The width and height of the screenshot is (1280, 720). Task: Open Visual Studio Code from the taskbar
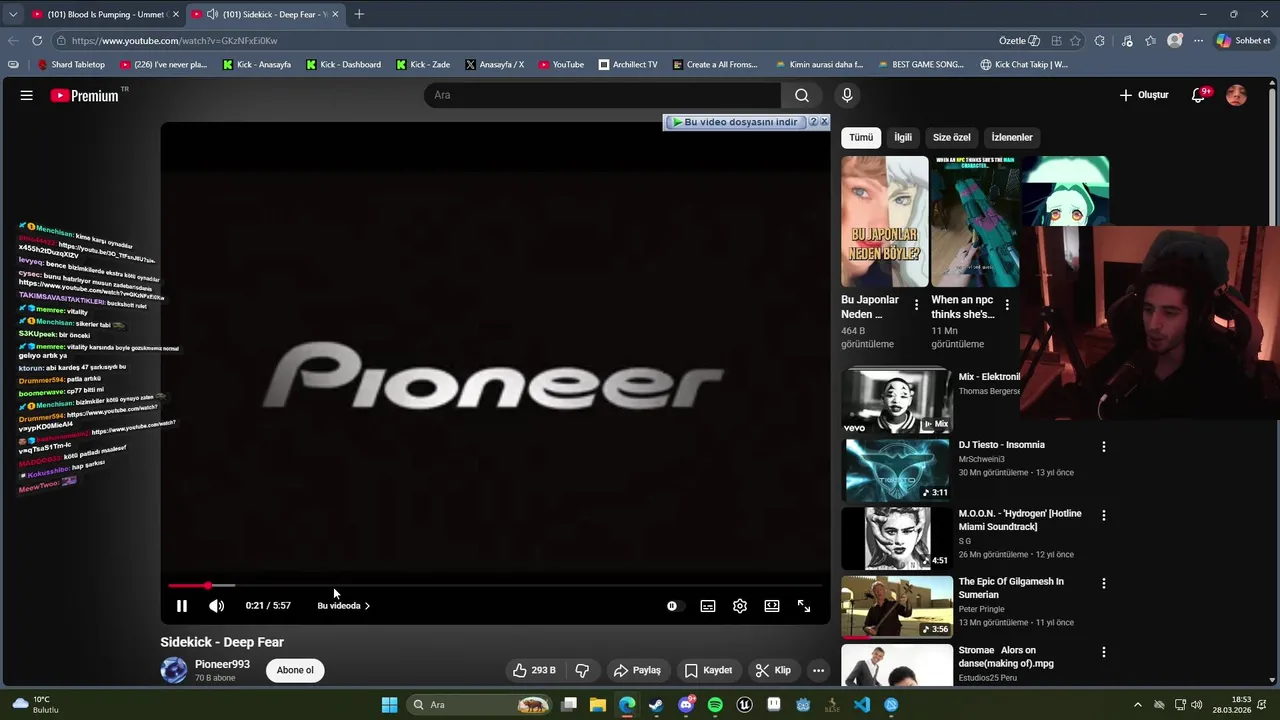coord(862,705)
